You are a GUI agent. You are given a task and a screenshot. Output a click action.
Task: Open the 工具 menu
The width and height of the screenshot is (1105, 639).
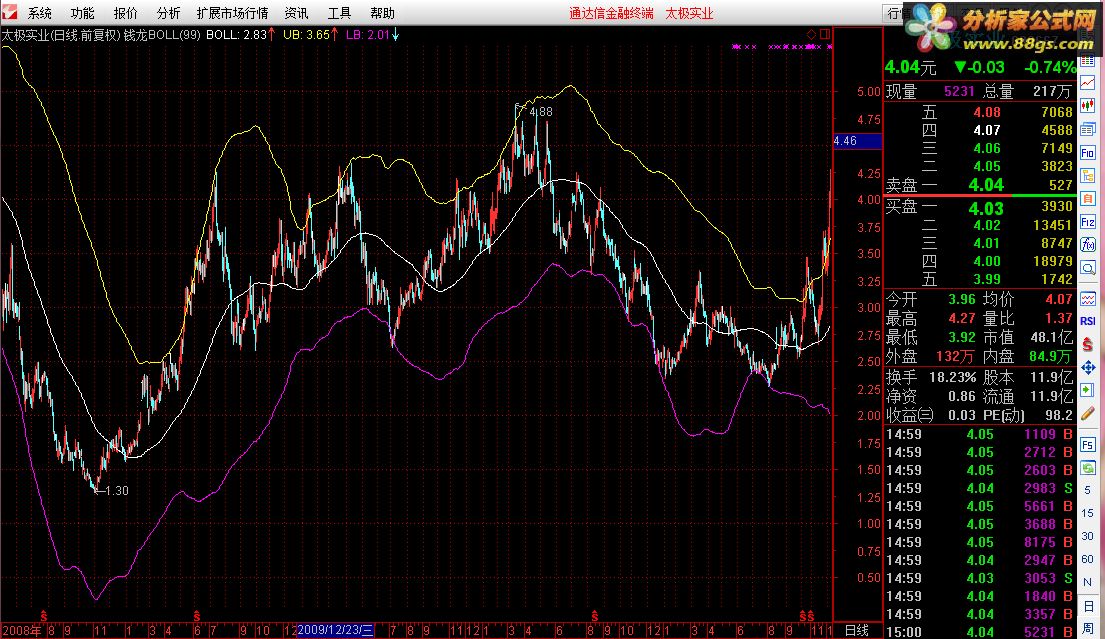(x=339, y=13)
